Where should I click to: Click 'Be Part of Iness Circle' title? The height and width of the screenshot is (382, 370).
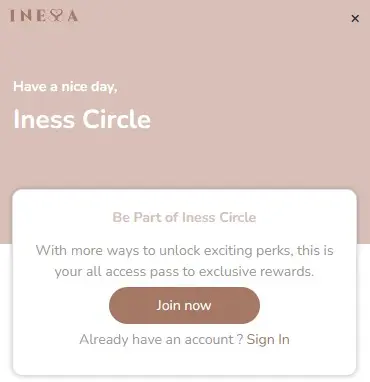(x=184, y=217)
